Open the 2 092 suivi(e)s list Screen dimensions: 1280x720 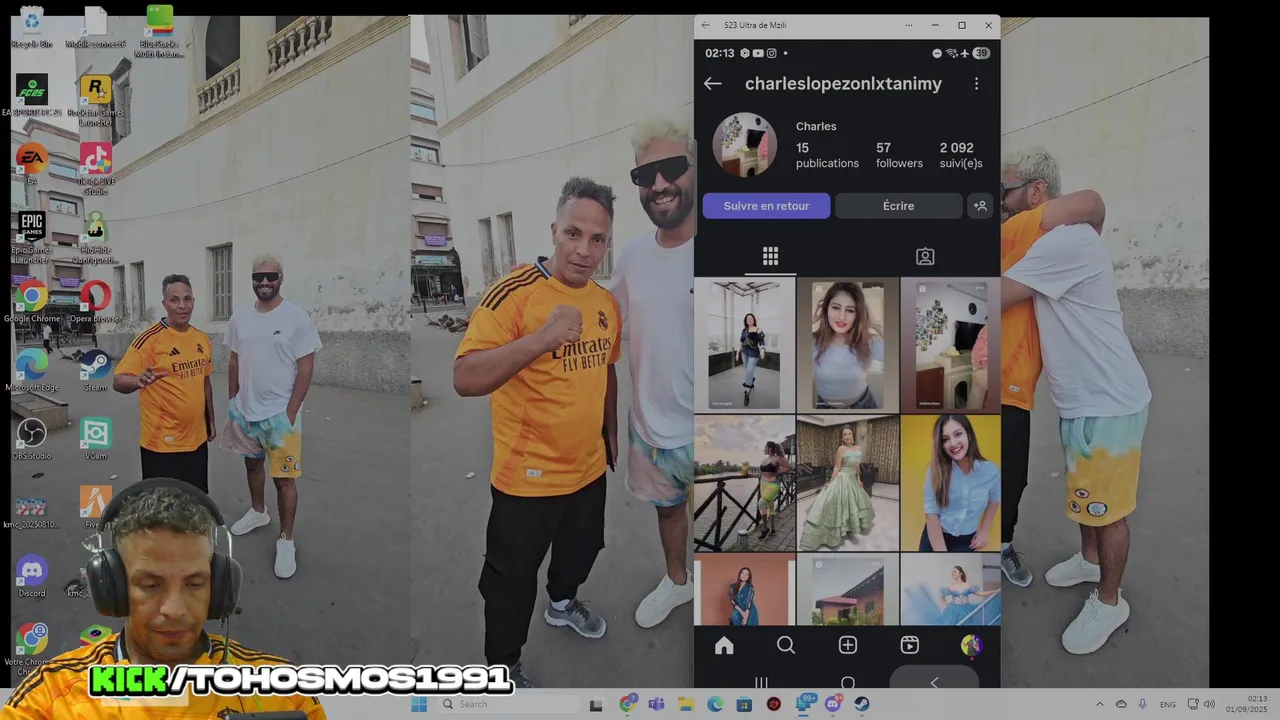[961, 155]
